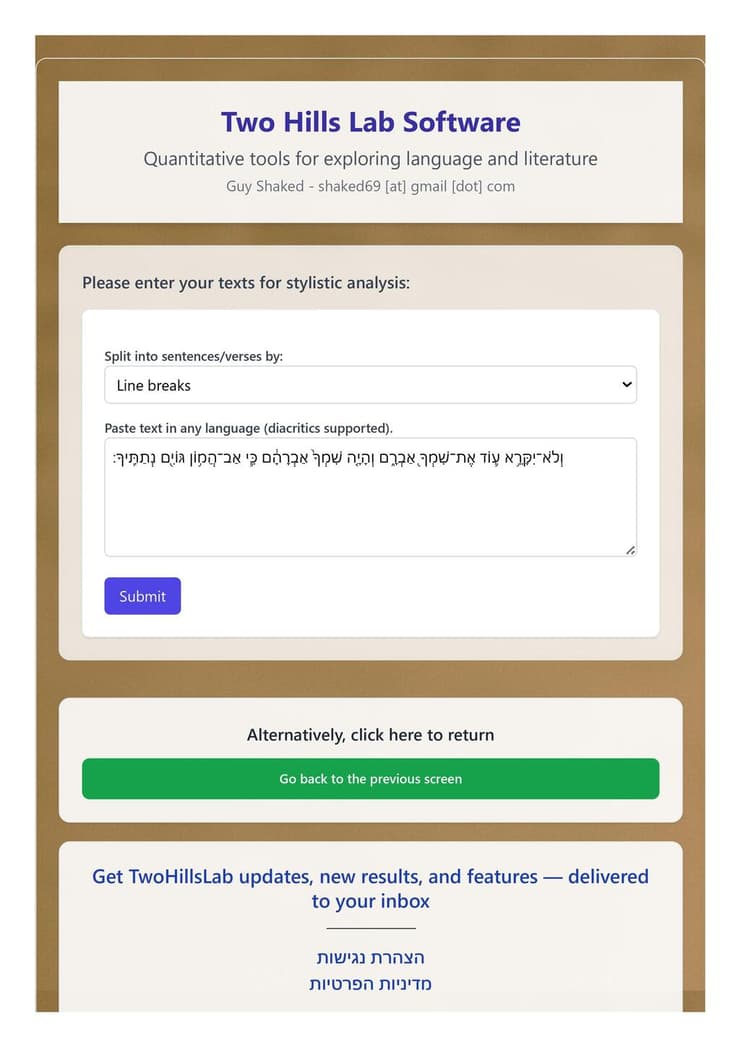Click the "Split into sentences/verses by:" label
This screenshot has height=1047, width=740.
(x=194, y=356)
